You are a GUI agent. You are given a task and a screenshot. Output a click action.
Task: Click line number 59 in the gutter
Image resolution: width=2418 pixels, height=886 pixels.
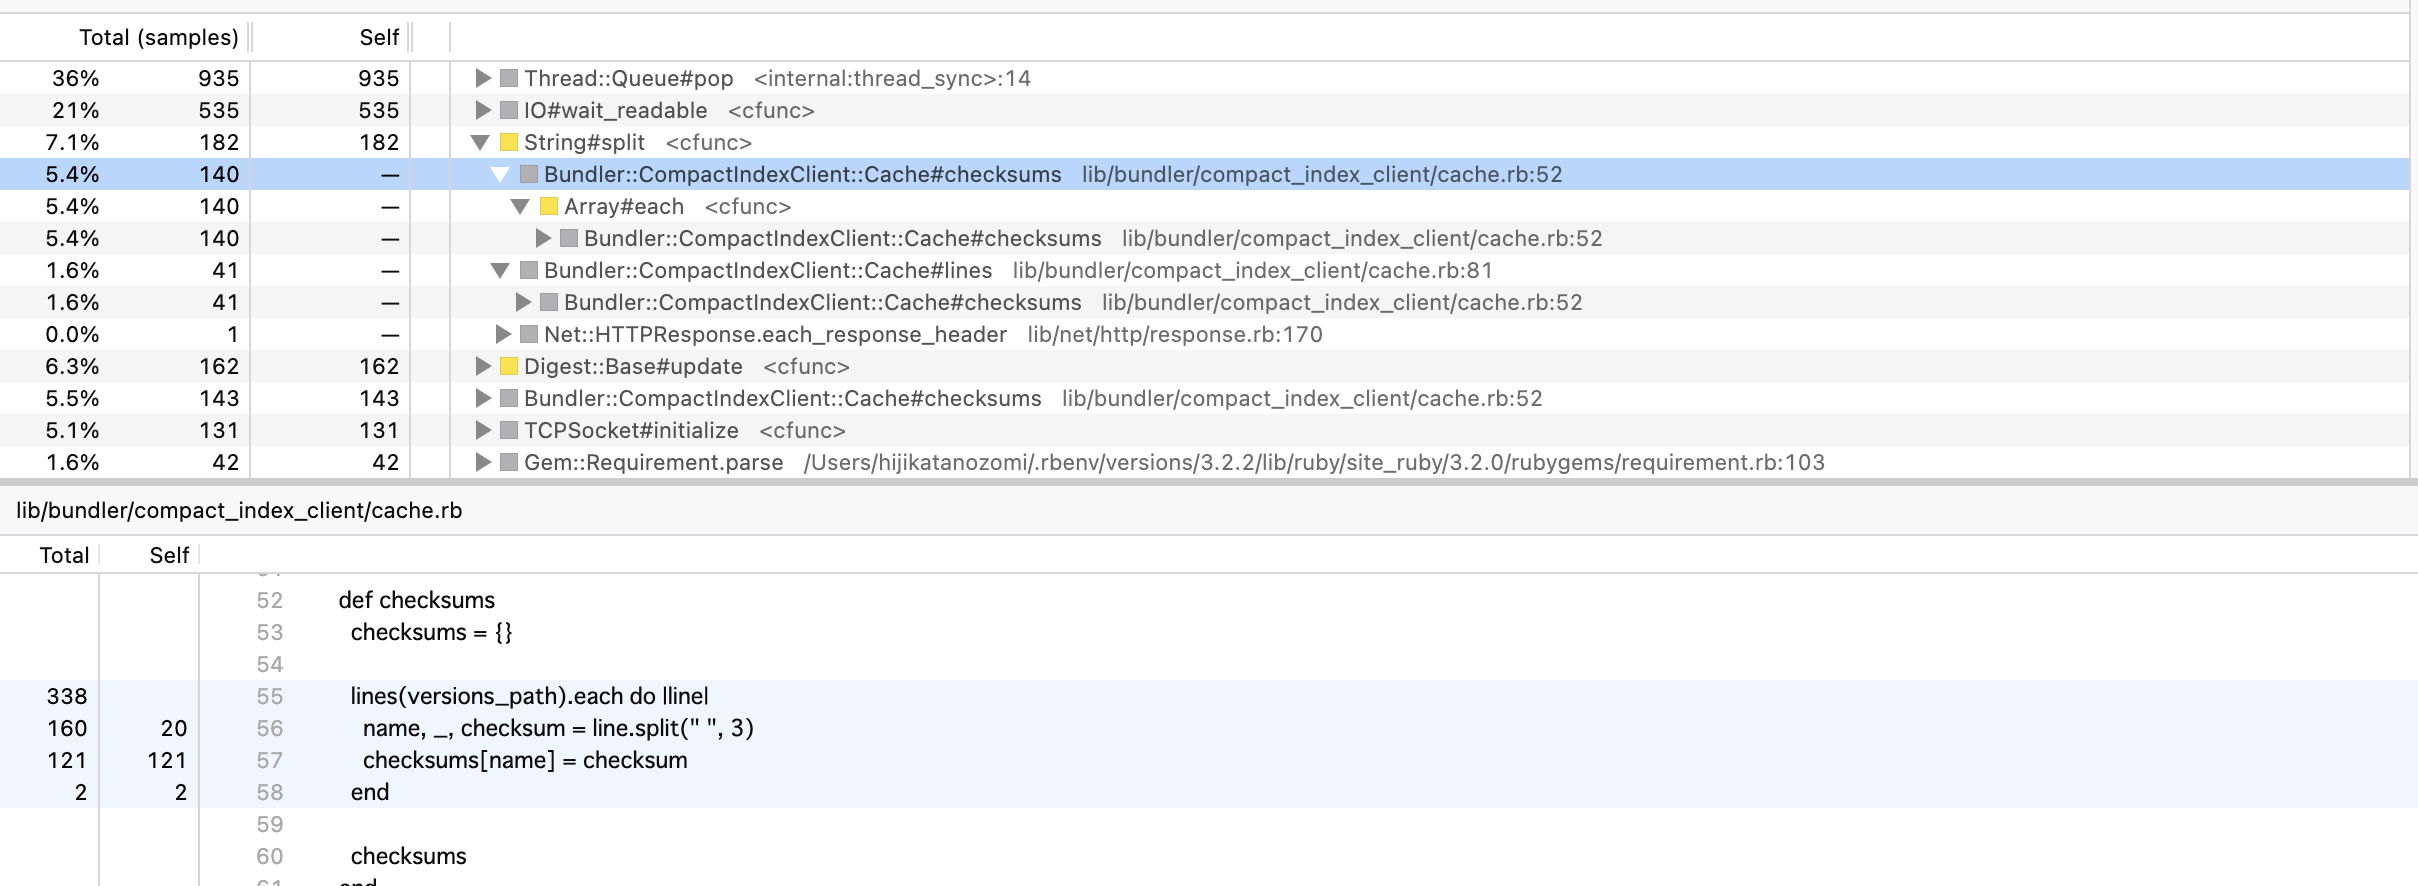pyautogui.click(x=270, y=824)
